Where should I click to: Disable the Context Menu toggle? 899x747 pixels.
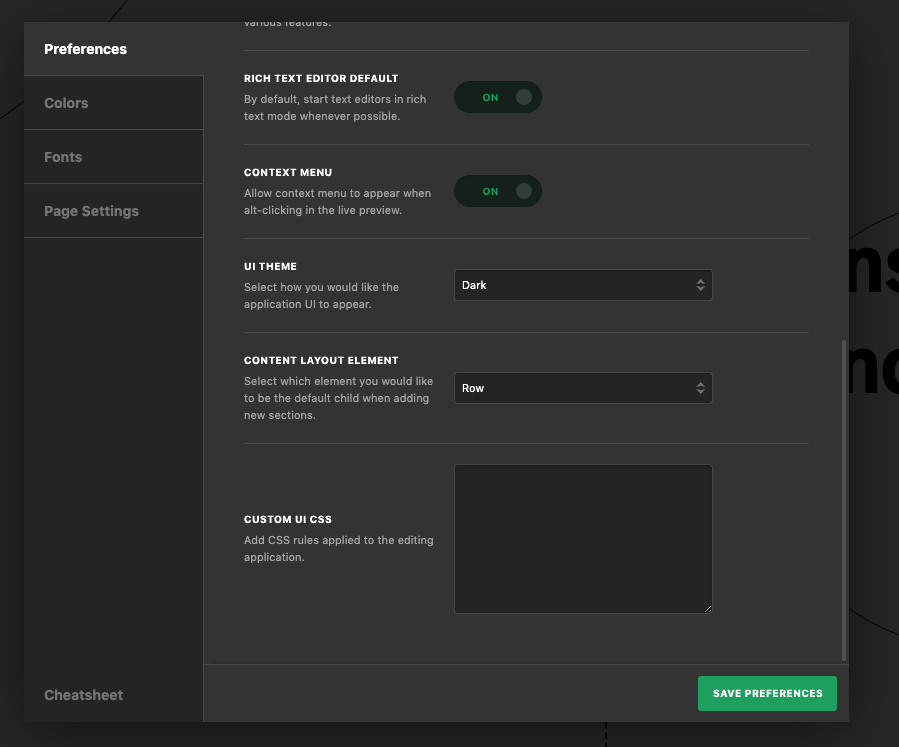497,192
